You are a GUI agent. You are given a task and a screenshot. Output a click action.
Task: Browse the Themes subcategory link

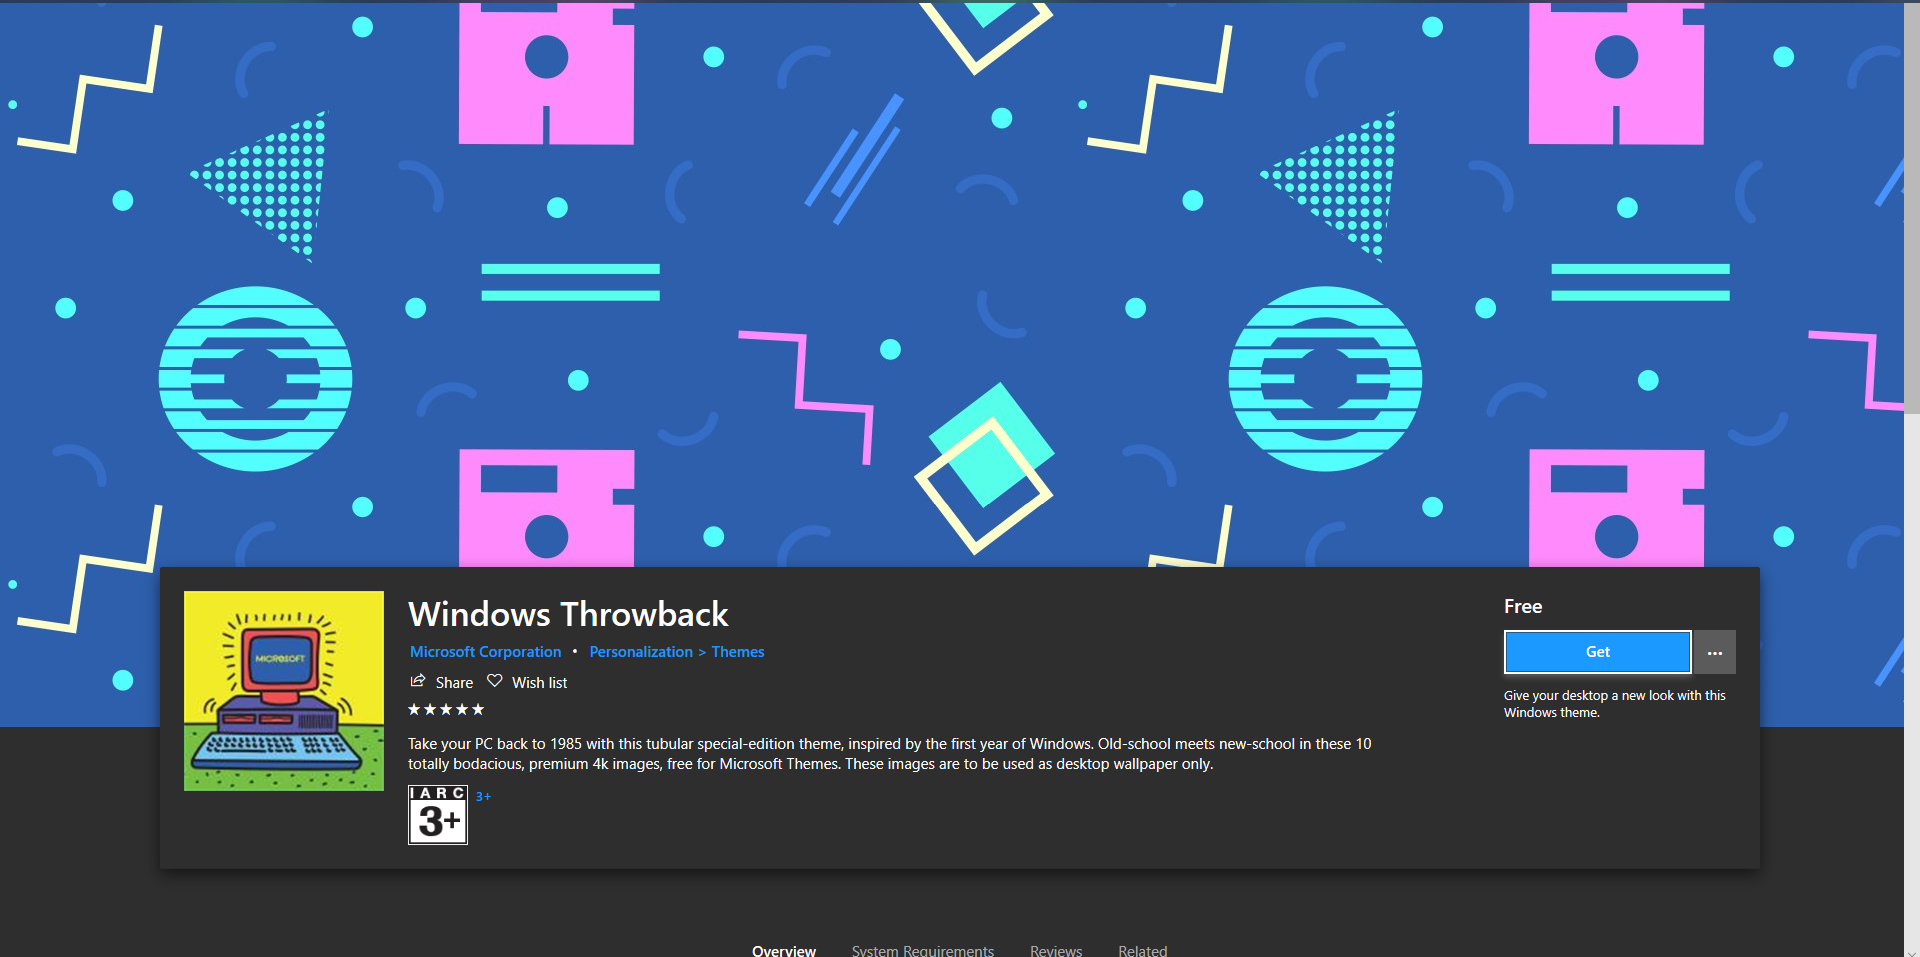(x=738, y=651)
